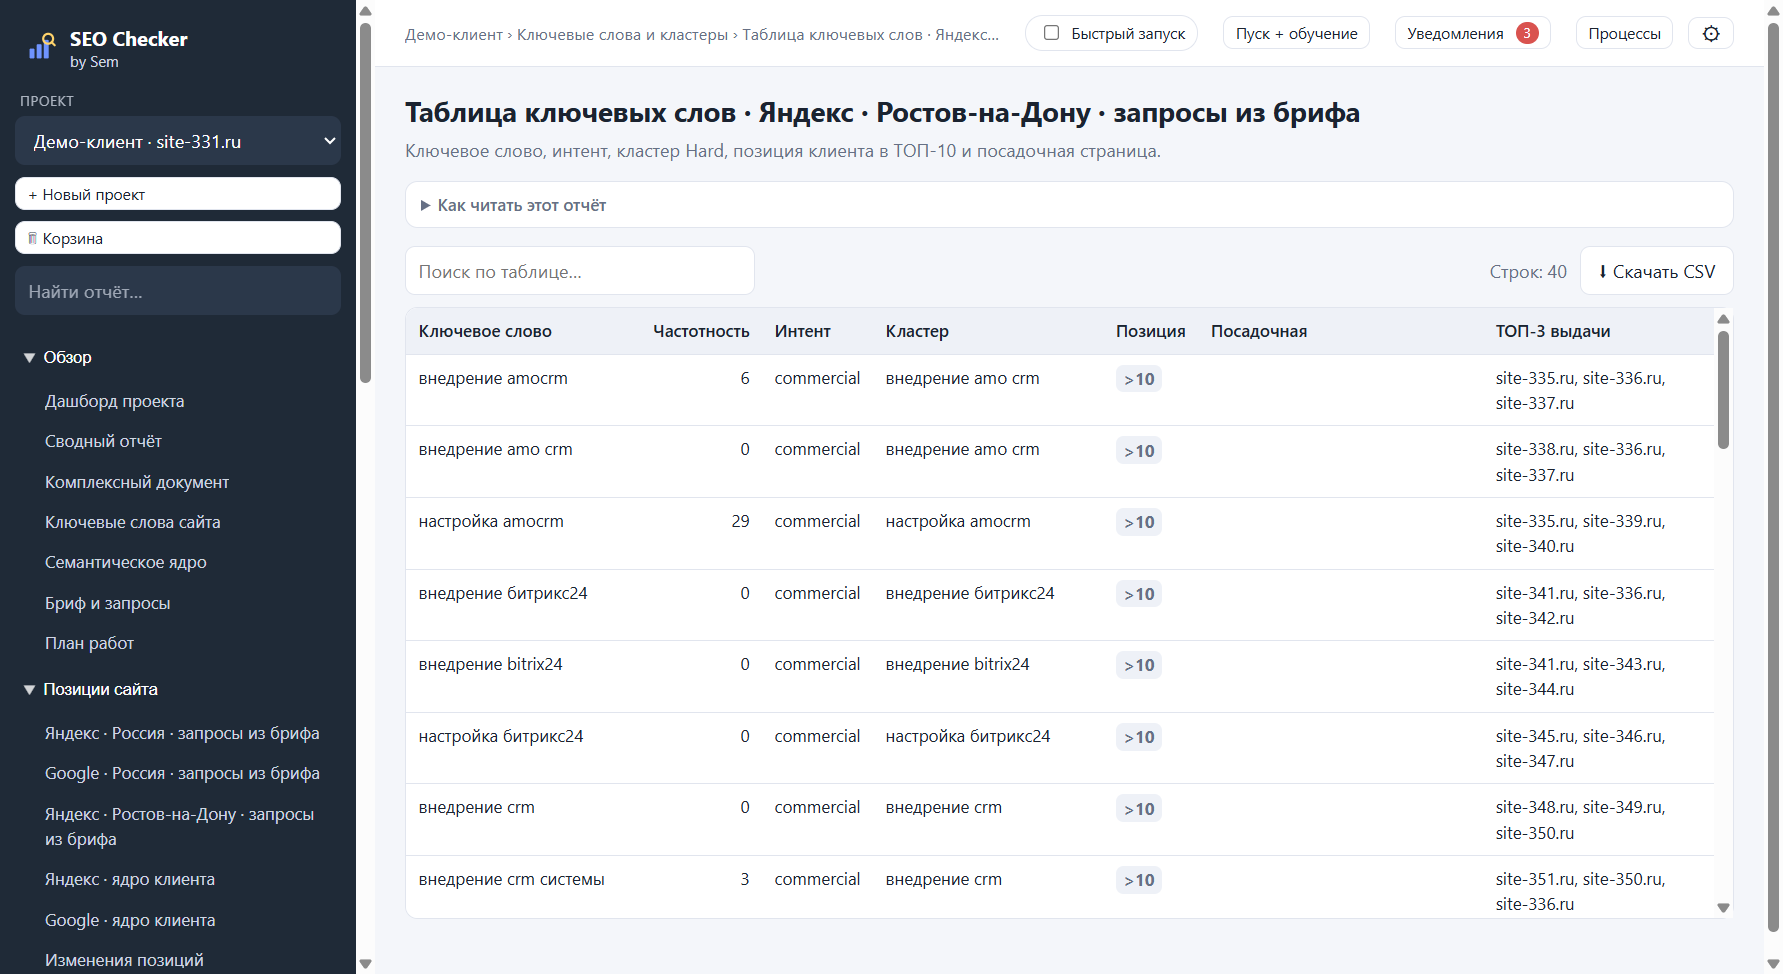Select Семантическое ядро in sidebar

[x=126, y=562]
